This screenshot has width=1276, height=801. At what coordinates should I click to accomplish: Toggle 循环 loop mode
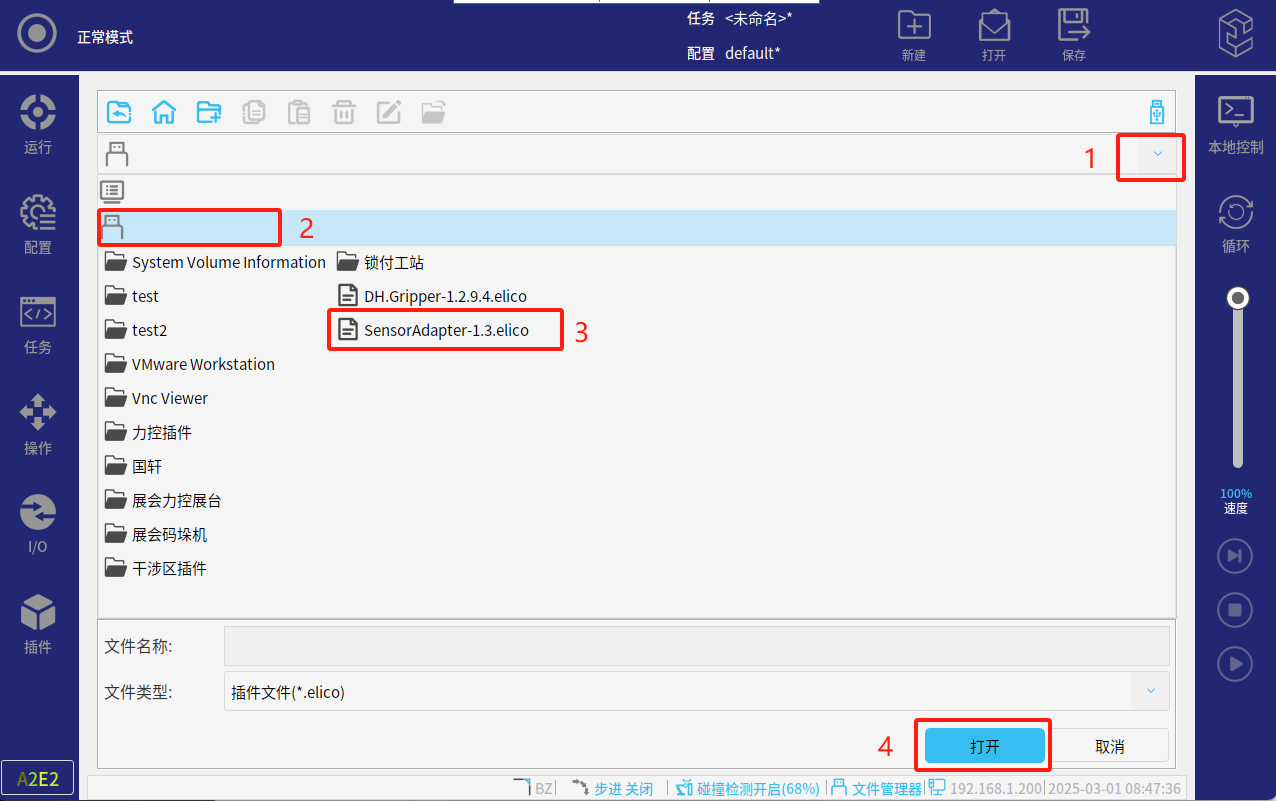coord(1235,224)
